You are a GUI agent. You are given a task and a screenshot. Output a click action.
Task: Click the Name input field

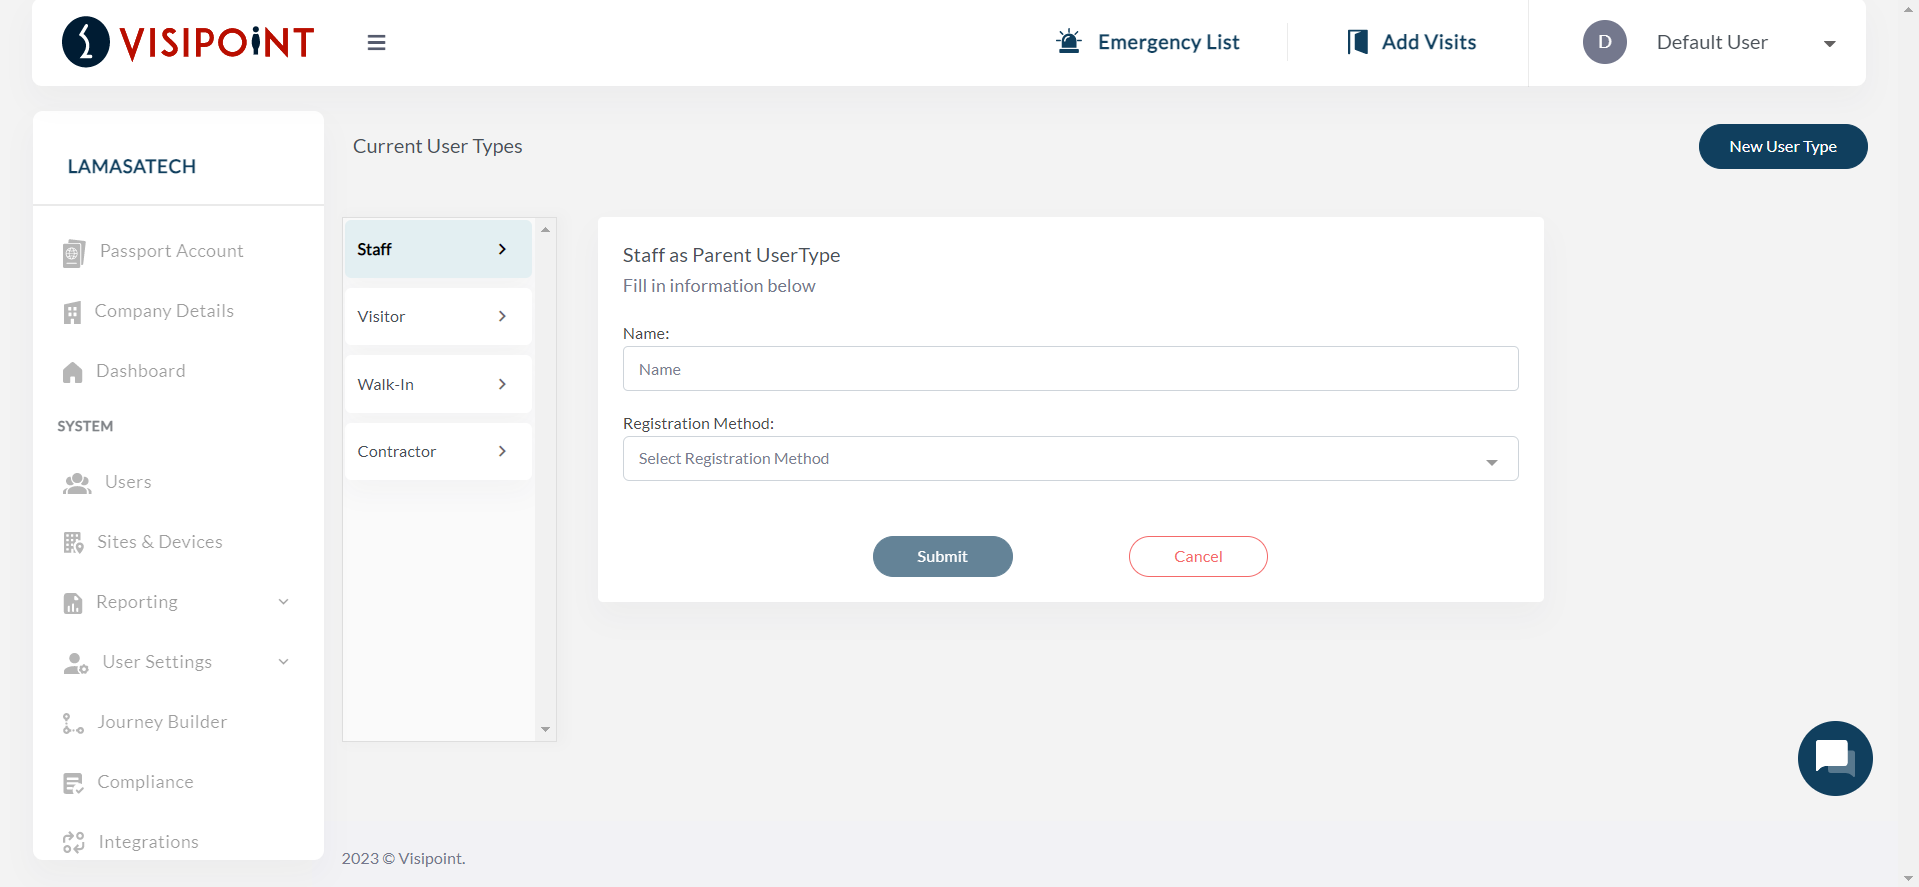coord(1070,369)
